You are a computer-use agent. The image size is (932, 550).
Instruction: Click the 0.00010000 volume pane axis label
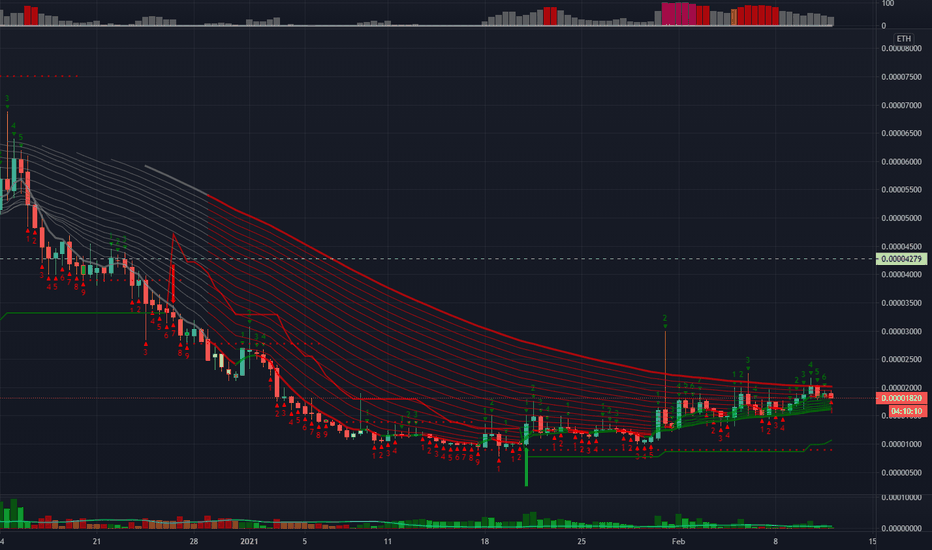pos(901,498)
